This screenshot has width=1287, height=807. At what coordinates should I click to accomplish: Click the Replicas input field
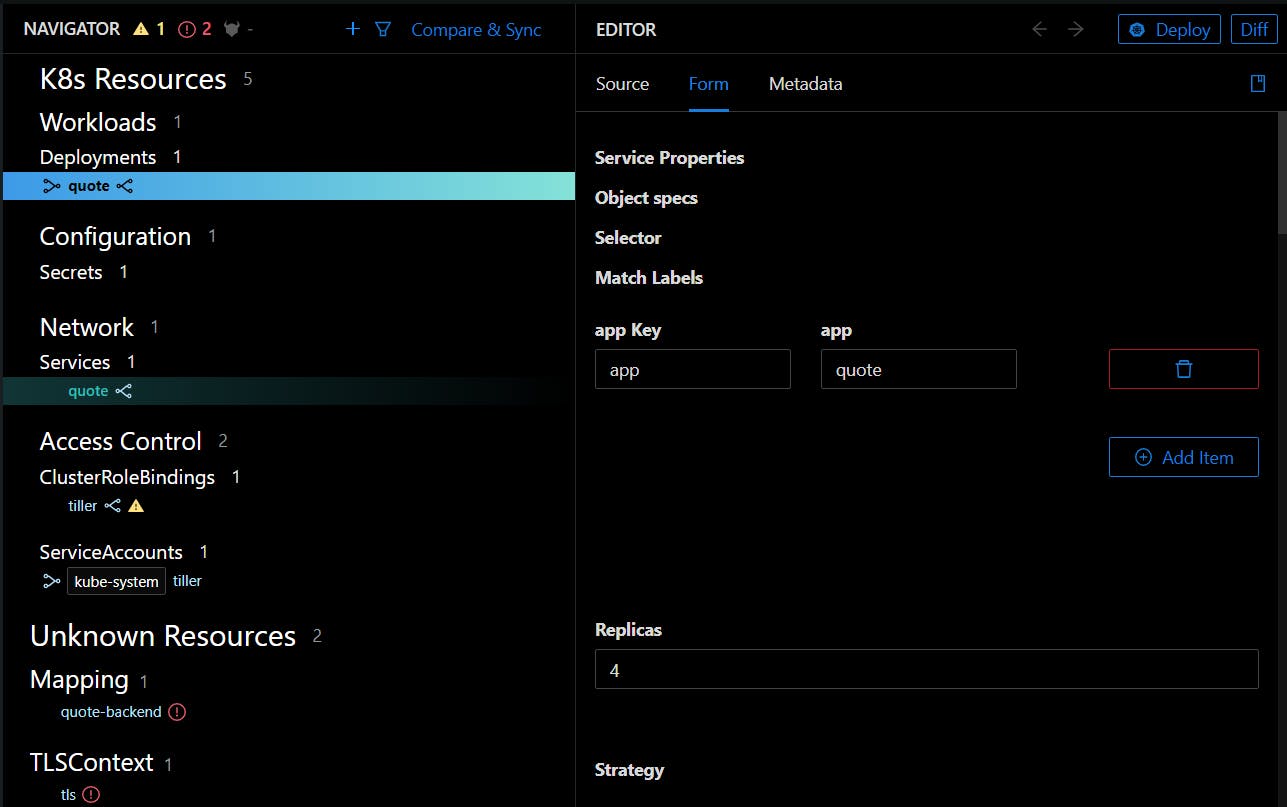click(927, 669)
